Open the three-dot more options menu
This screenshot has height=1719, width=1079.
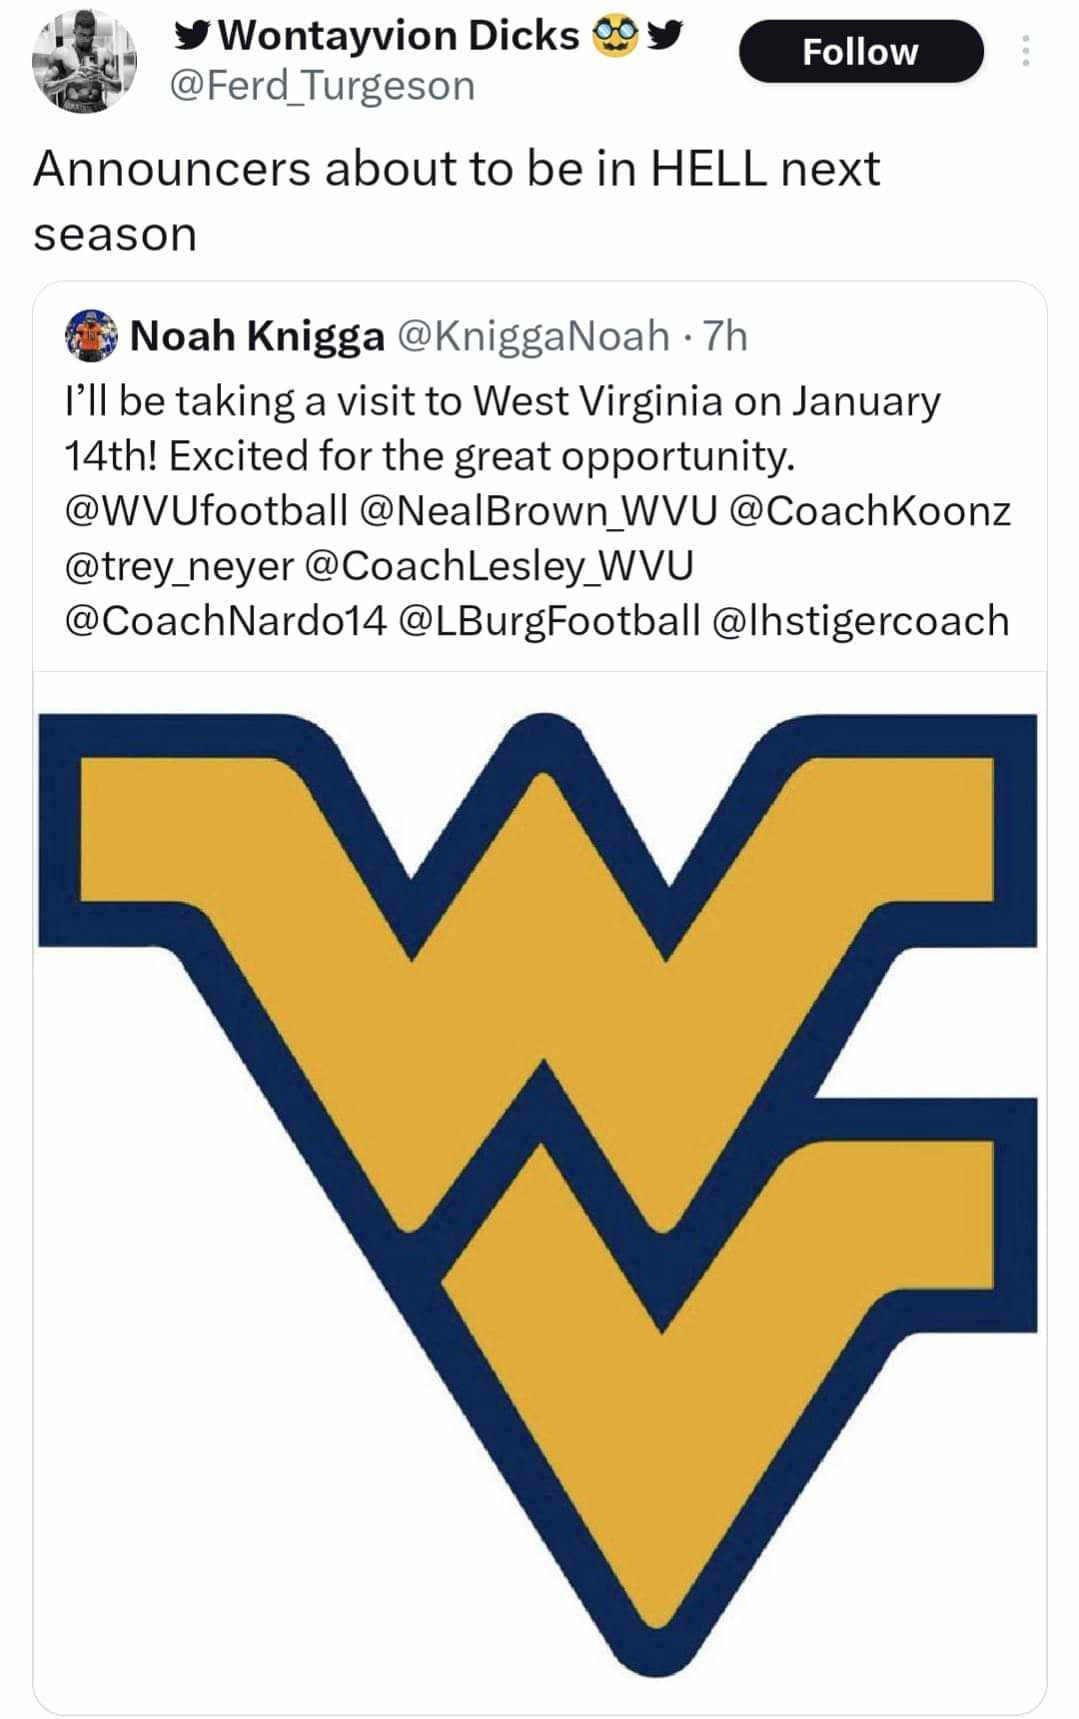click(1025, 51)
